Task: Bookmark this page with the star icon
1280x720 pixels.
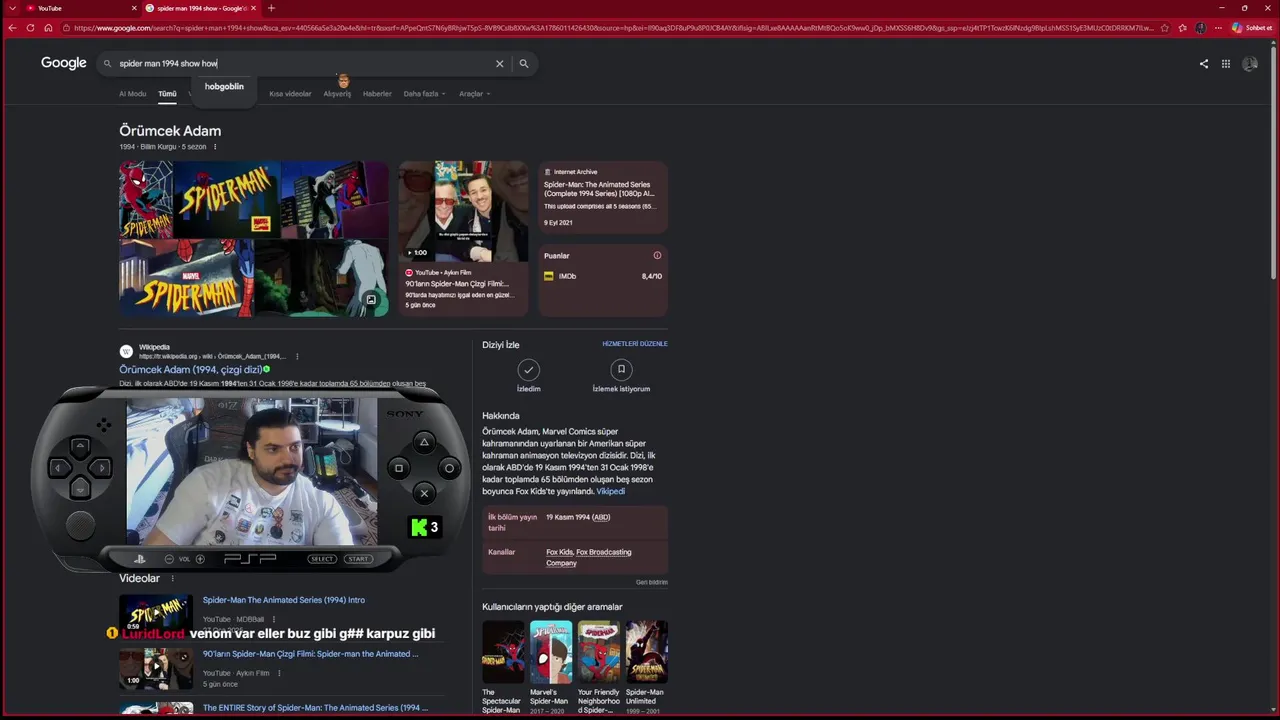Action: point(1165,28)
